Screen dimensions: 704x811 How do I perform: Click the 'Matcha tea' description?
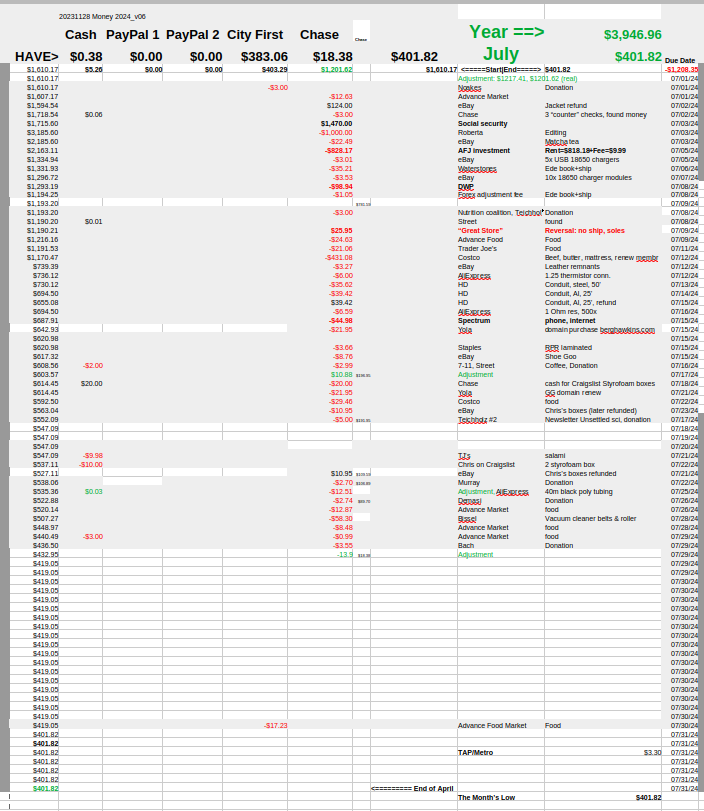(562, 142)
